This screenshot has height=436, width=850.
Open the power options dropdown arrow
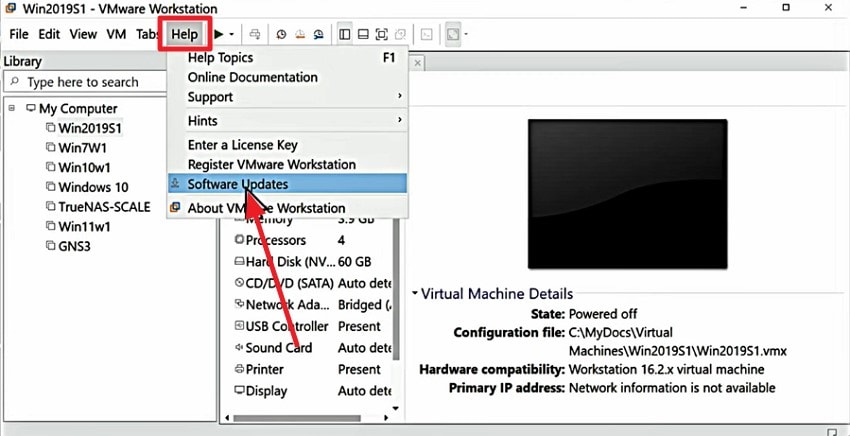coord(231,34)
